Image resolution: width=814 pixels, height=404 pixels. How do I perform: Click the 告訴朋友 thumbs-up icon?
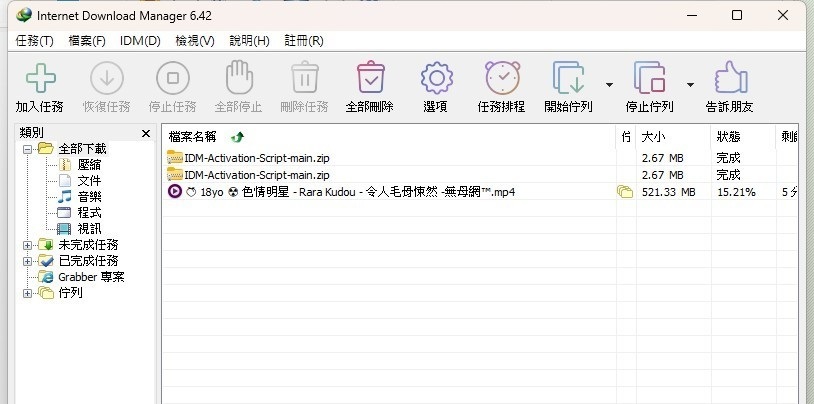pyautogui.click(x=730, y=78)
